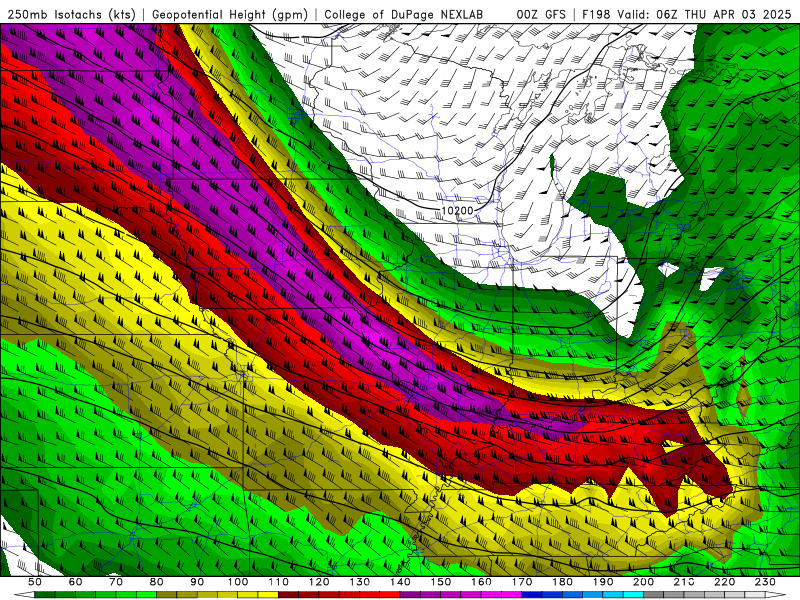
Task: Click the '120' value on the color scale
Action: coord(319,582)
